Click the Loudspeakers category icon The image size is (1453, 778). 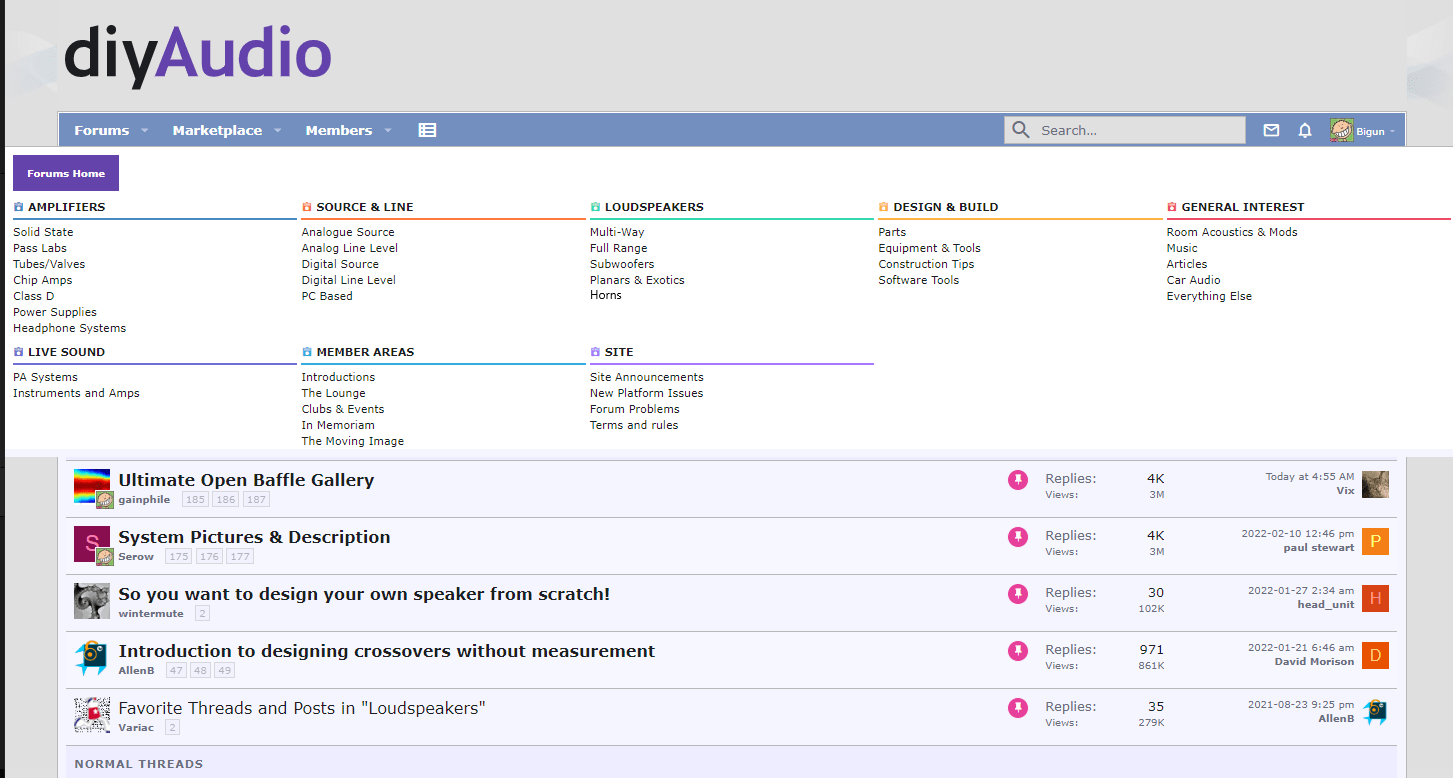pyautogui.click(x=595, y=207)
